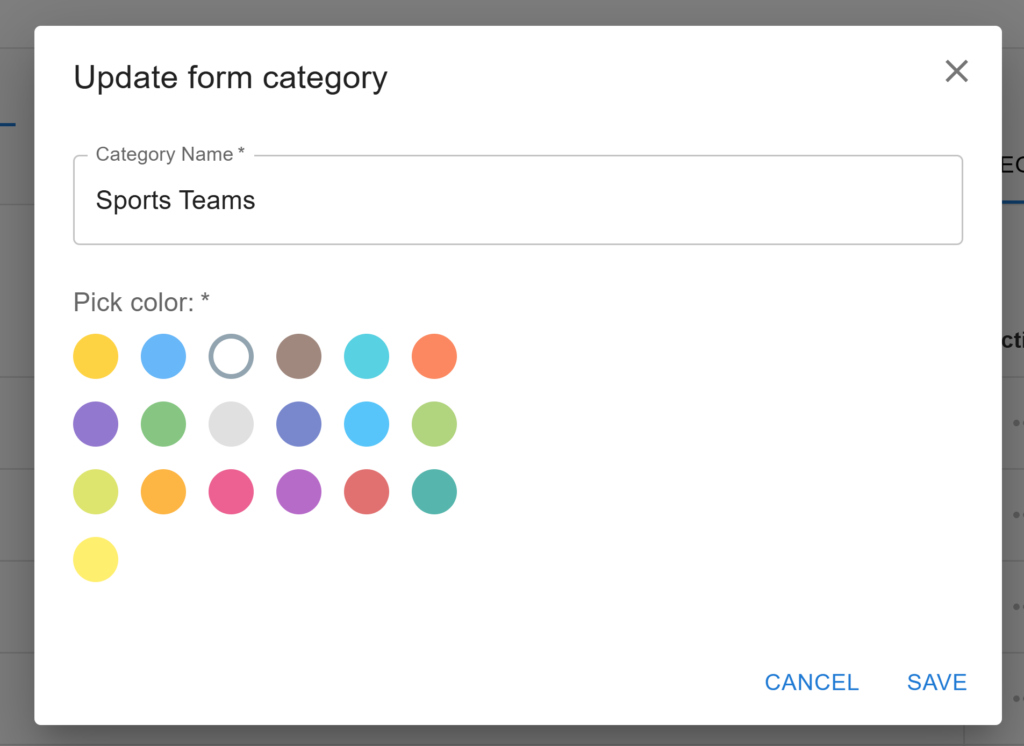Select the salmon red color swatch
The height and width of the screenshot is (746, 1024).
coord(366,492)
